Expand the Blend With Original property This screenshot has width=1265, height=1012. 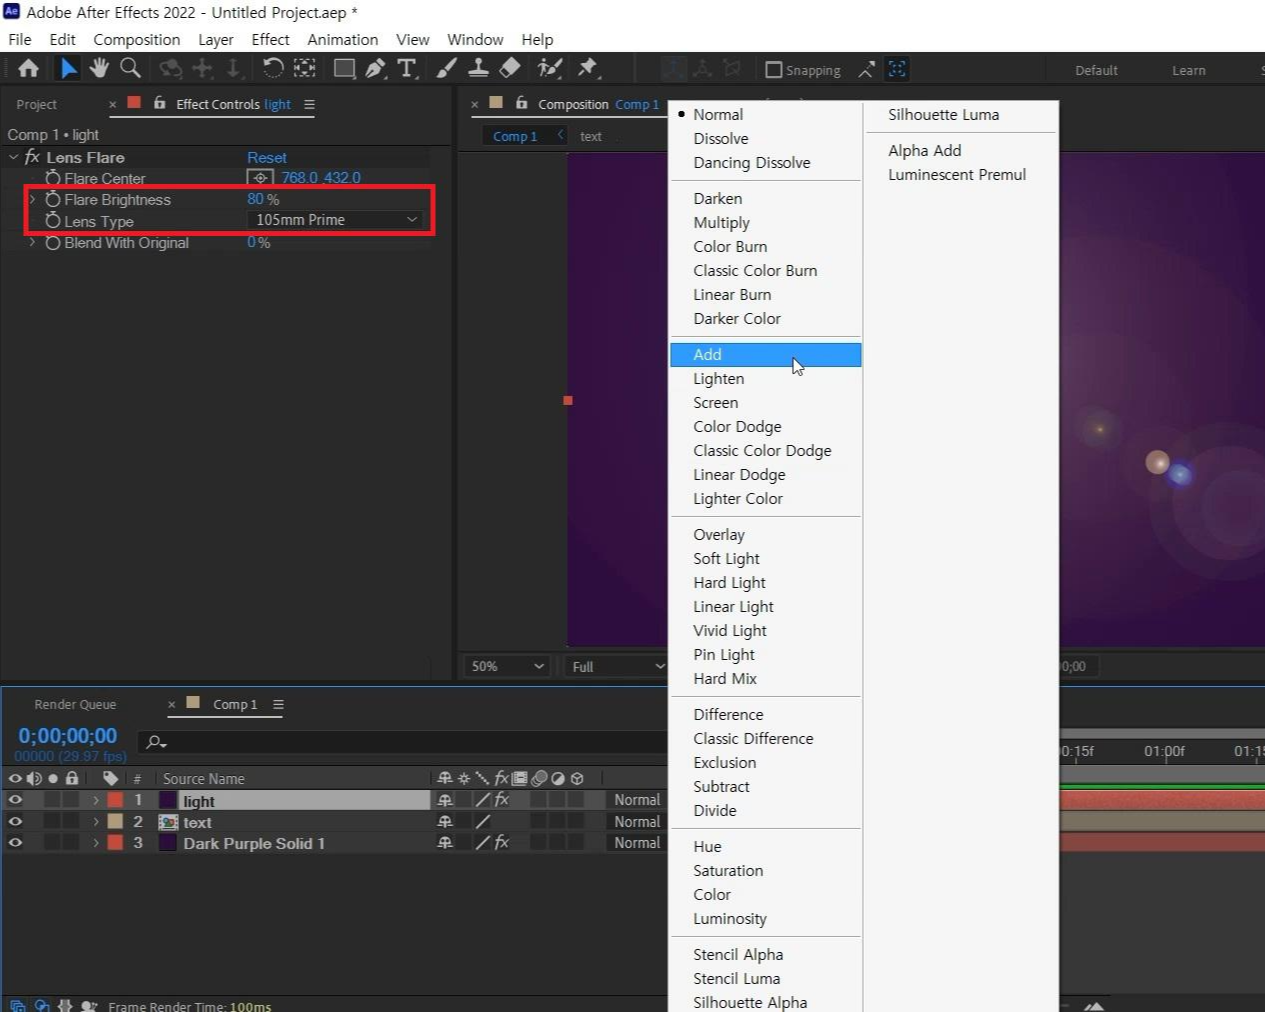point(32,242)
